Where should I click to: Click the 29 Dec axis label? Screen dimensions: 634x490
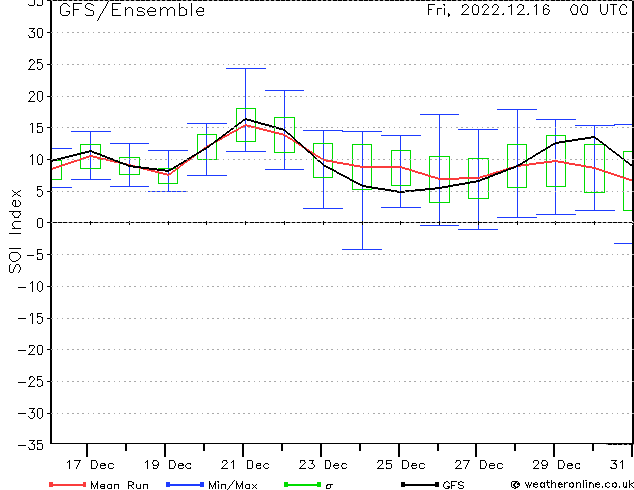[x=556, y=465]
